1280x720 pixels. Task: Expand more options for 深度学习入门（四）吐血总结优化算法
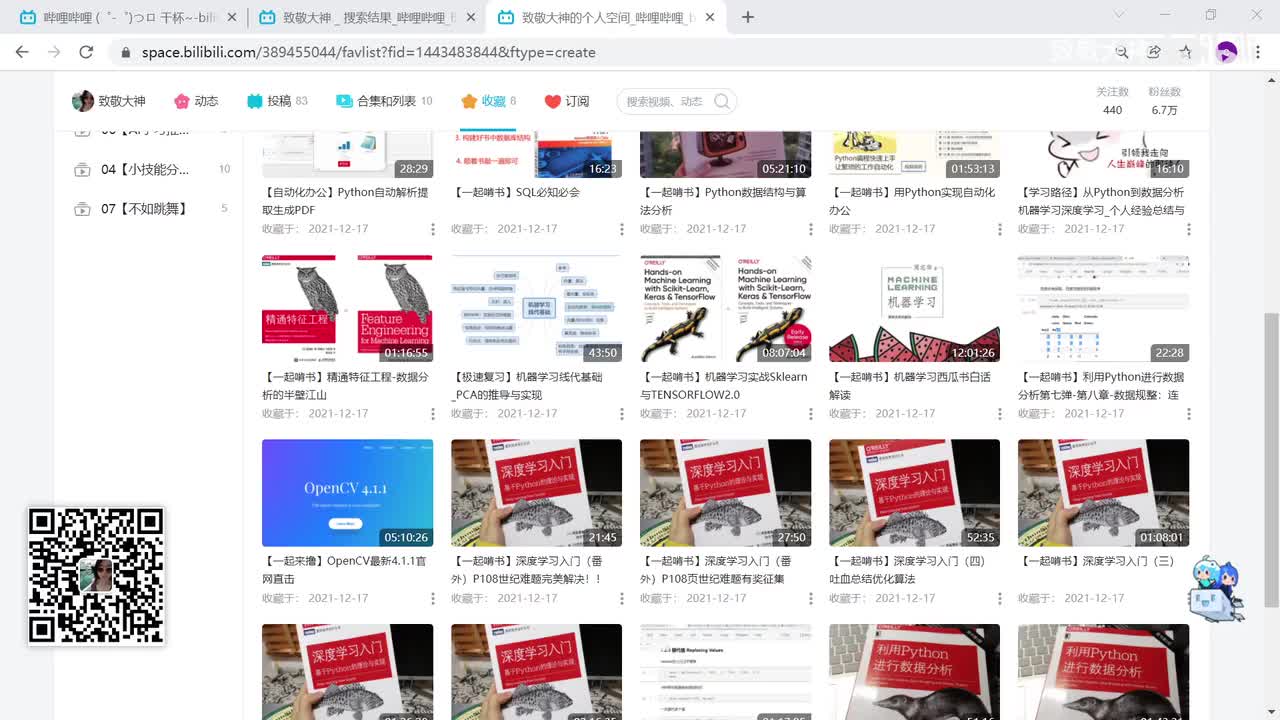point(1000,599)
